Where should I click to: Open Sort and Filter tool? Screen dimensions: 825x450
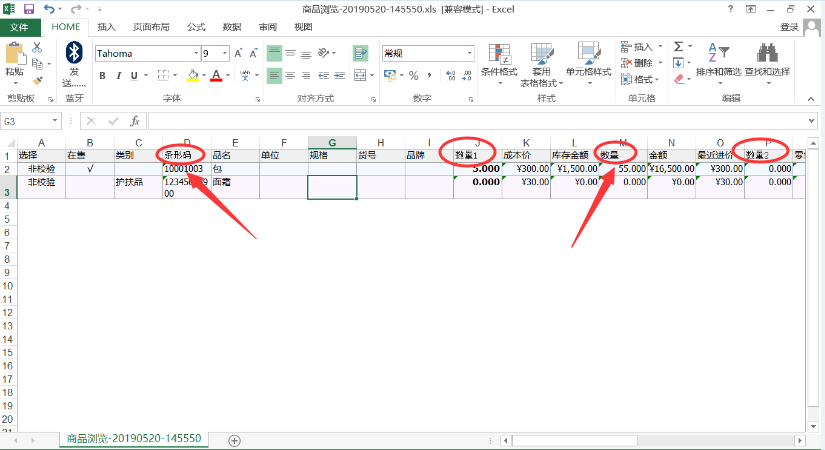718,58
